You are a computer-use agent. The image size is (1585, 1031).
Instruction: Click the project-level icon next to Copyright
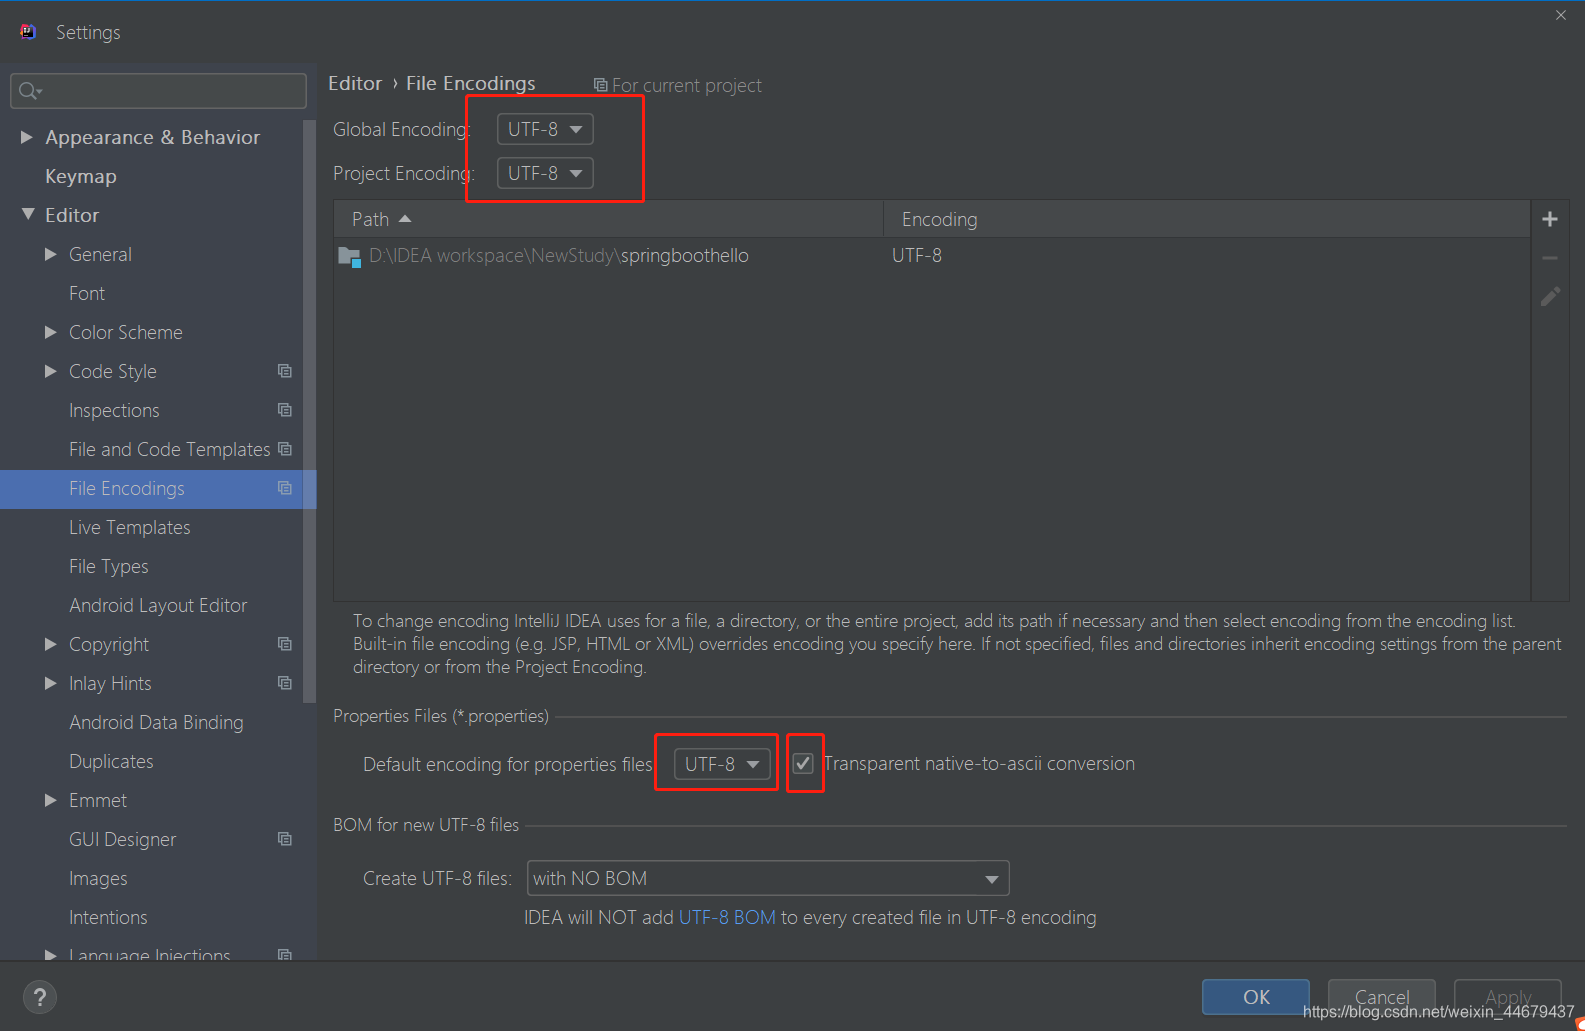click(285, 644)
